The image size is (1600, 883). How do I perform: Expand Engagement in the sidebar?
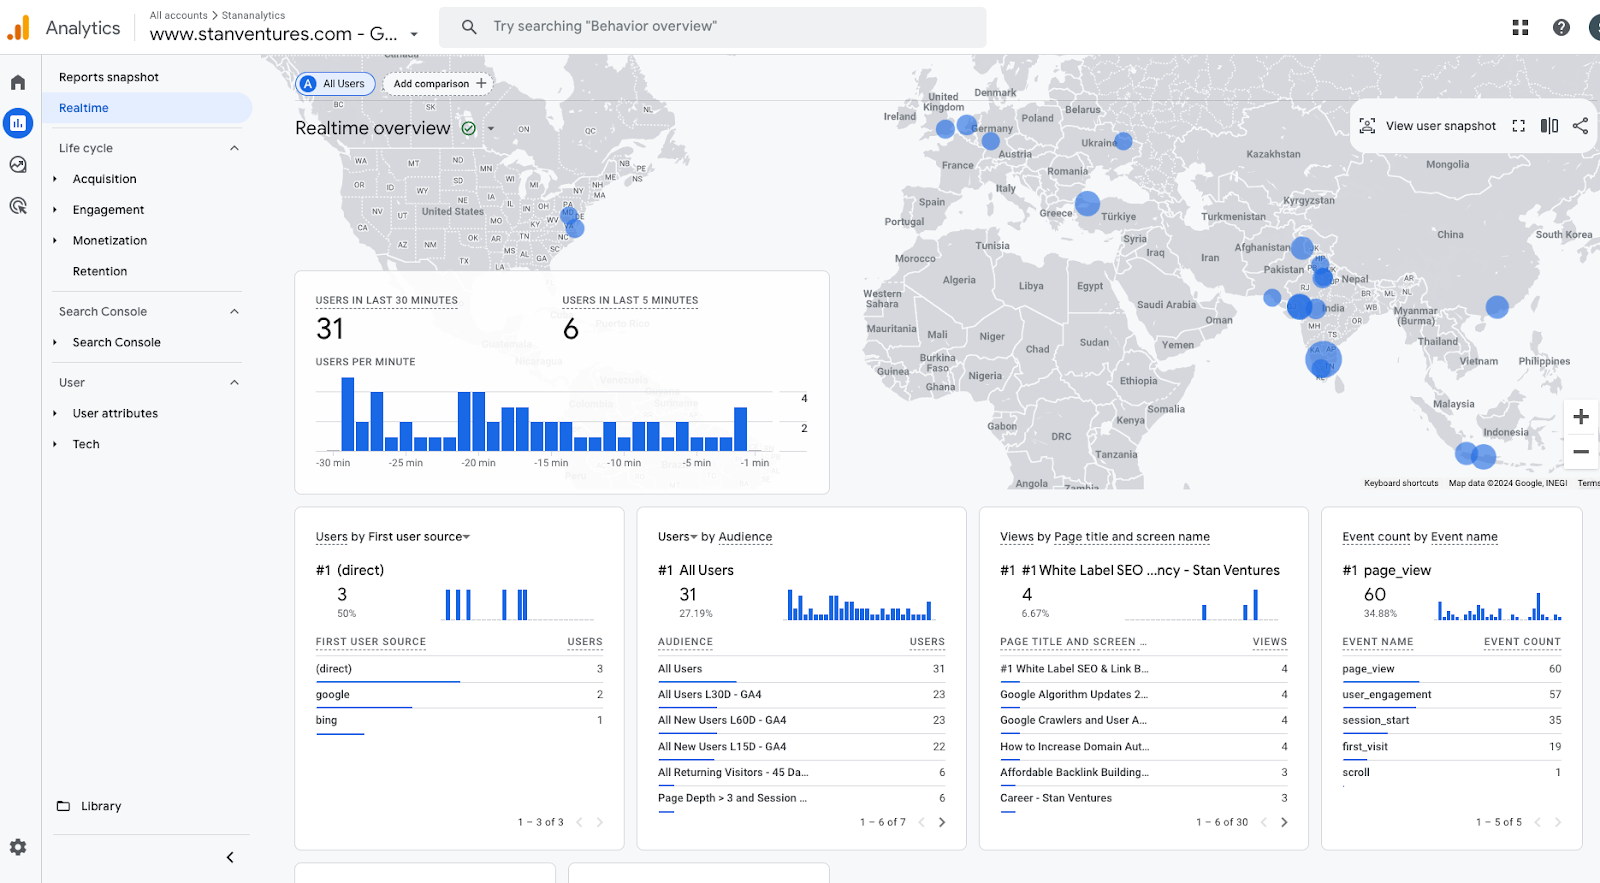(55, 210)
